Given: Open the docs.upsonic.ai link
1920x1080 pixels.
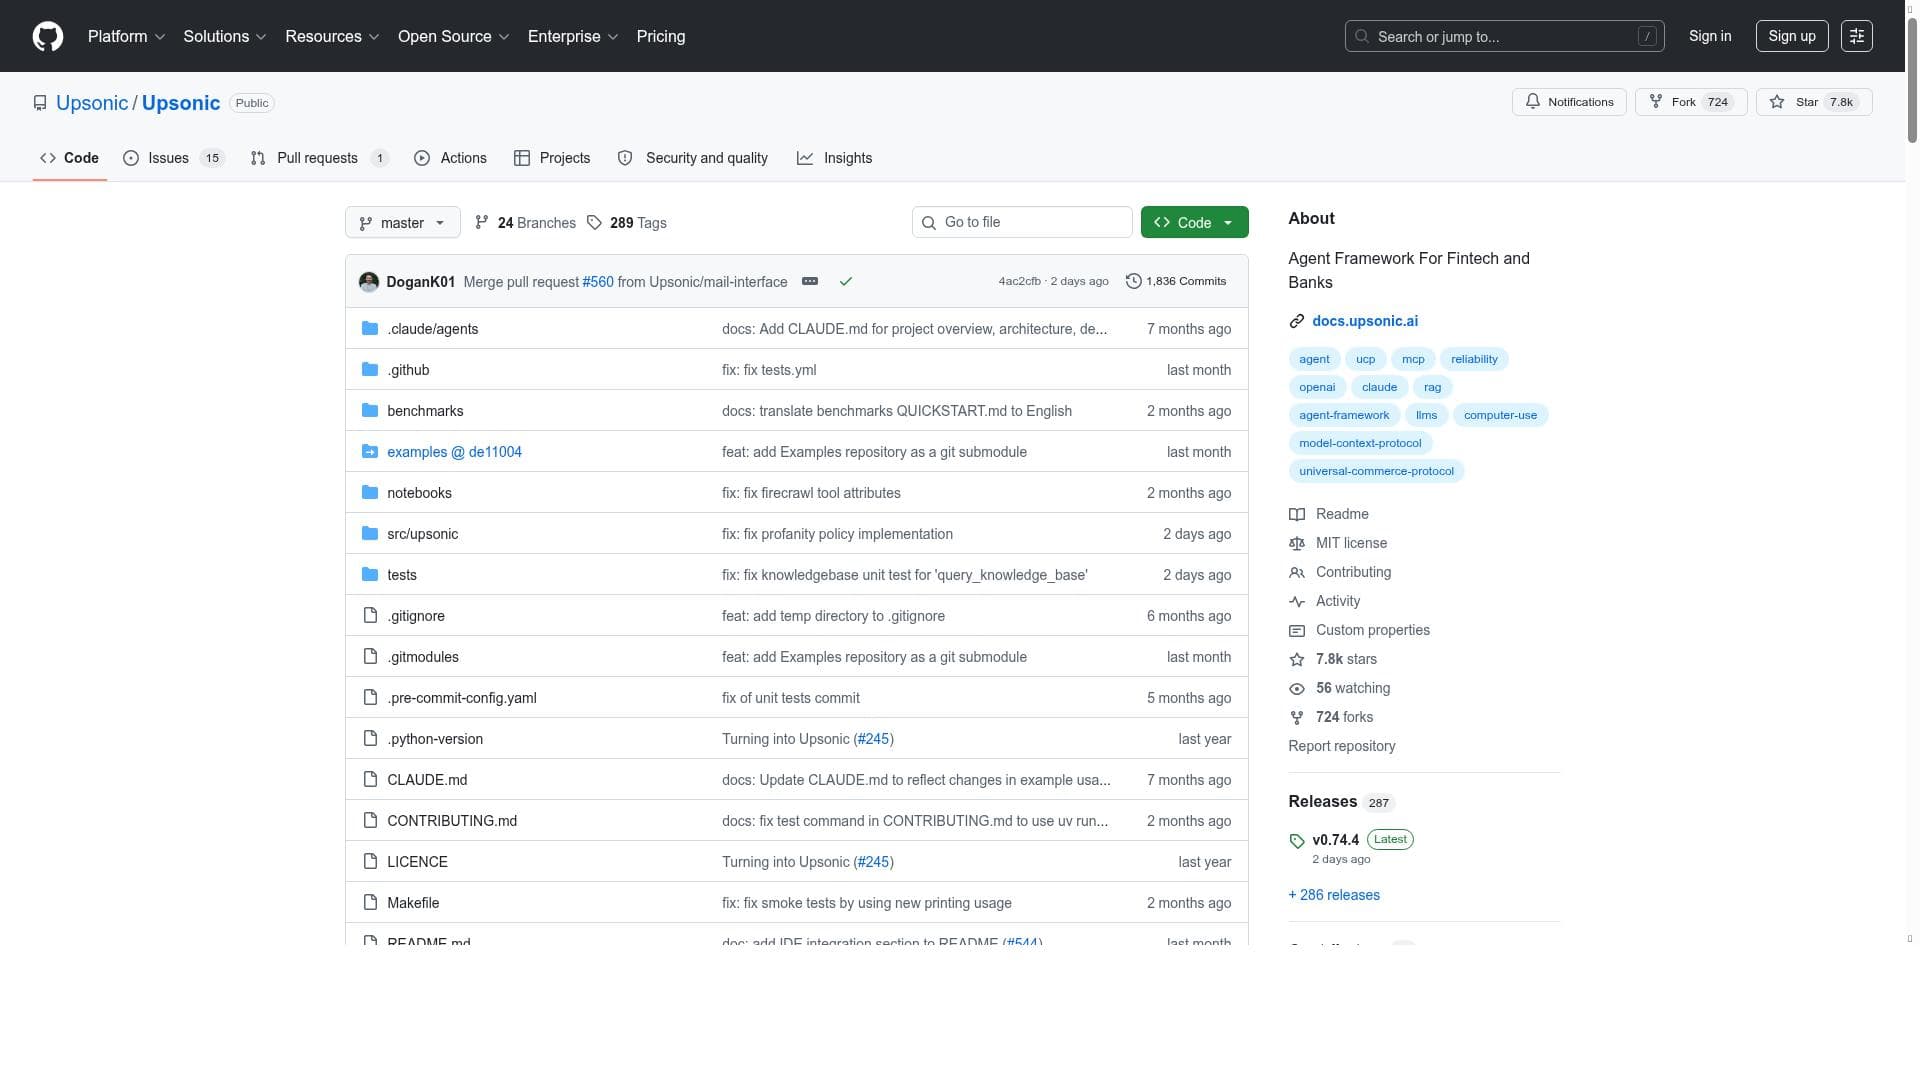Looking at the screenshot, I should click(1364, 321).
